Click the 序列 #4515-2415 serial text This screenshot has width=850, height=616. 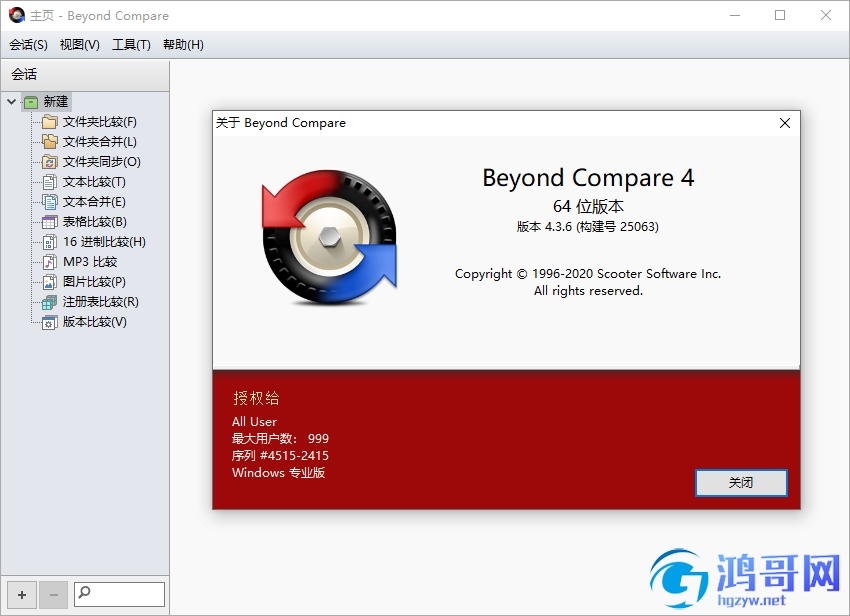coord(280,455)
